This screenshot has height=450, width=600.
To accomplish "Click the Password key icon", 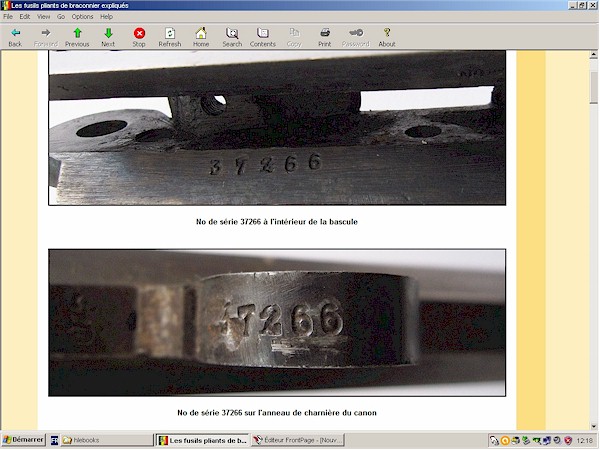I will [x=355, y=37].
